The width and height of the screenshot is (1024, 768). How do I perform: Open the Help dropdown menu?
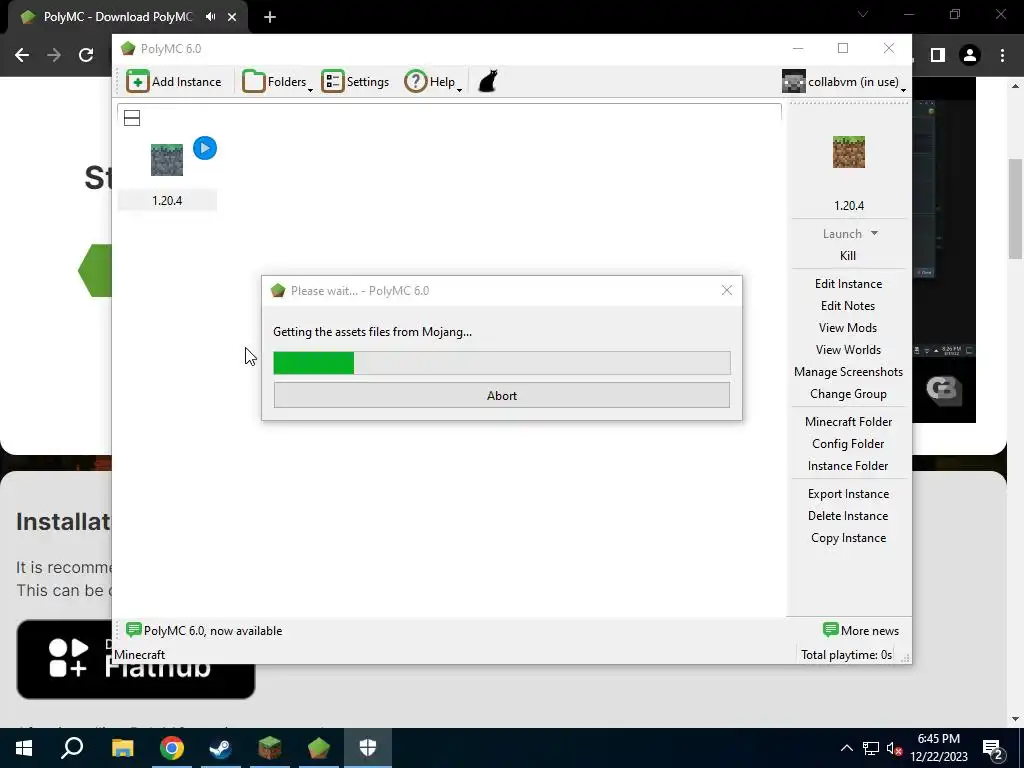(x=433, y=82)
